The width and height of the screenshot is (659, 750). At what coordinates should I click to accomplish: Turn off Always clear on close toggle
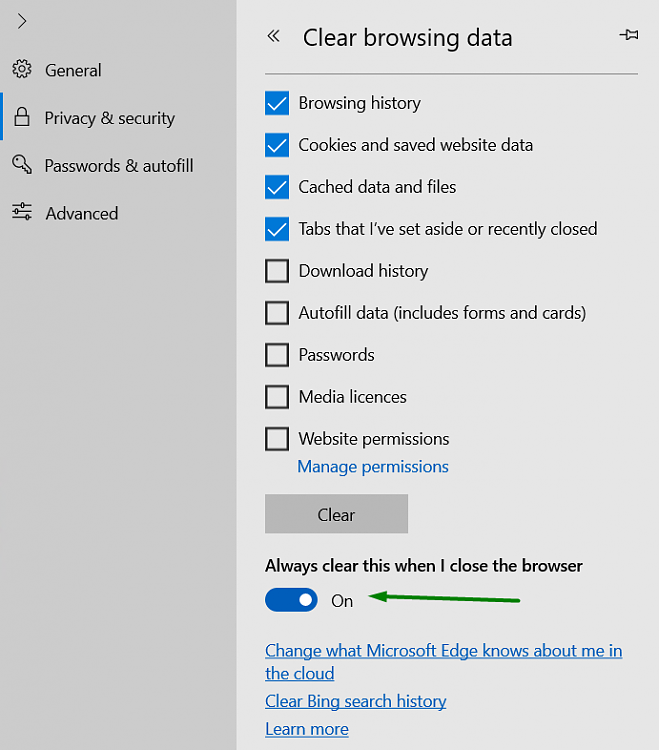[291, 600]
